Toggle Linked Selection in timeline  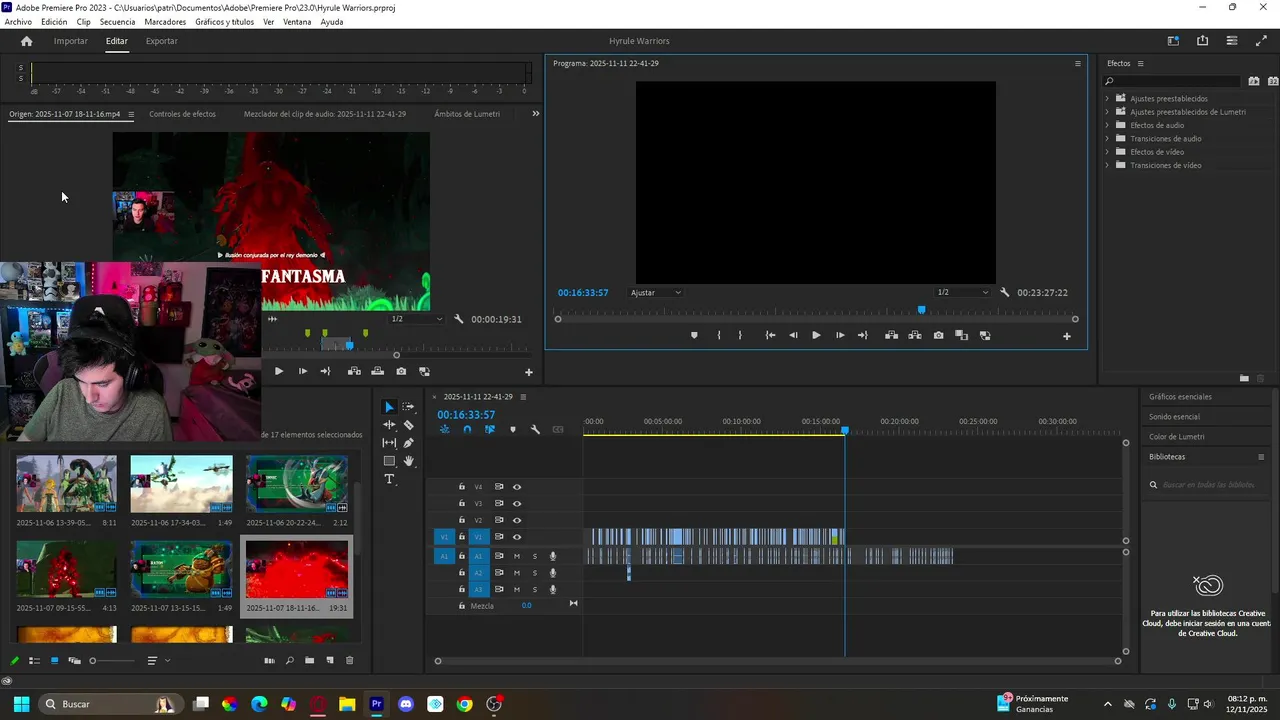pyautogui.click(x=490, y=430)
